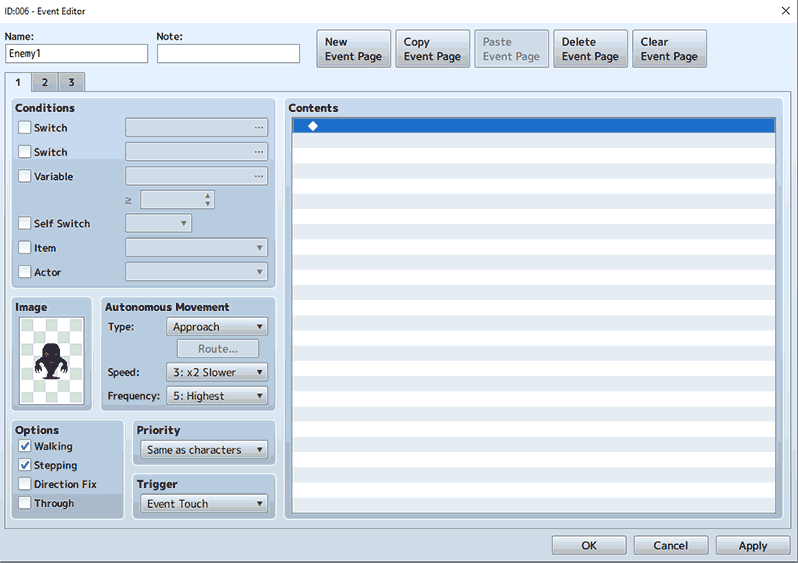Screen dimensions: 798x563
Task: Enable the first Switch condition checkbox
Action: (x=24, y=127)
